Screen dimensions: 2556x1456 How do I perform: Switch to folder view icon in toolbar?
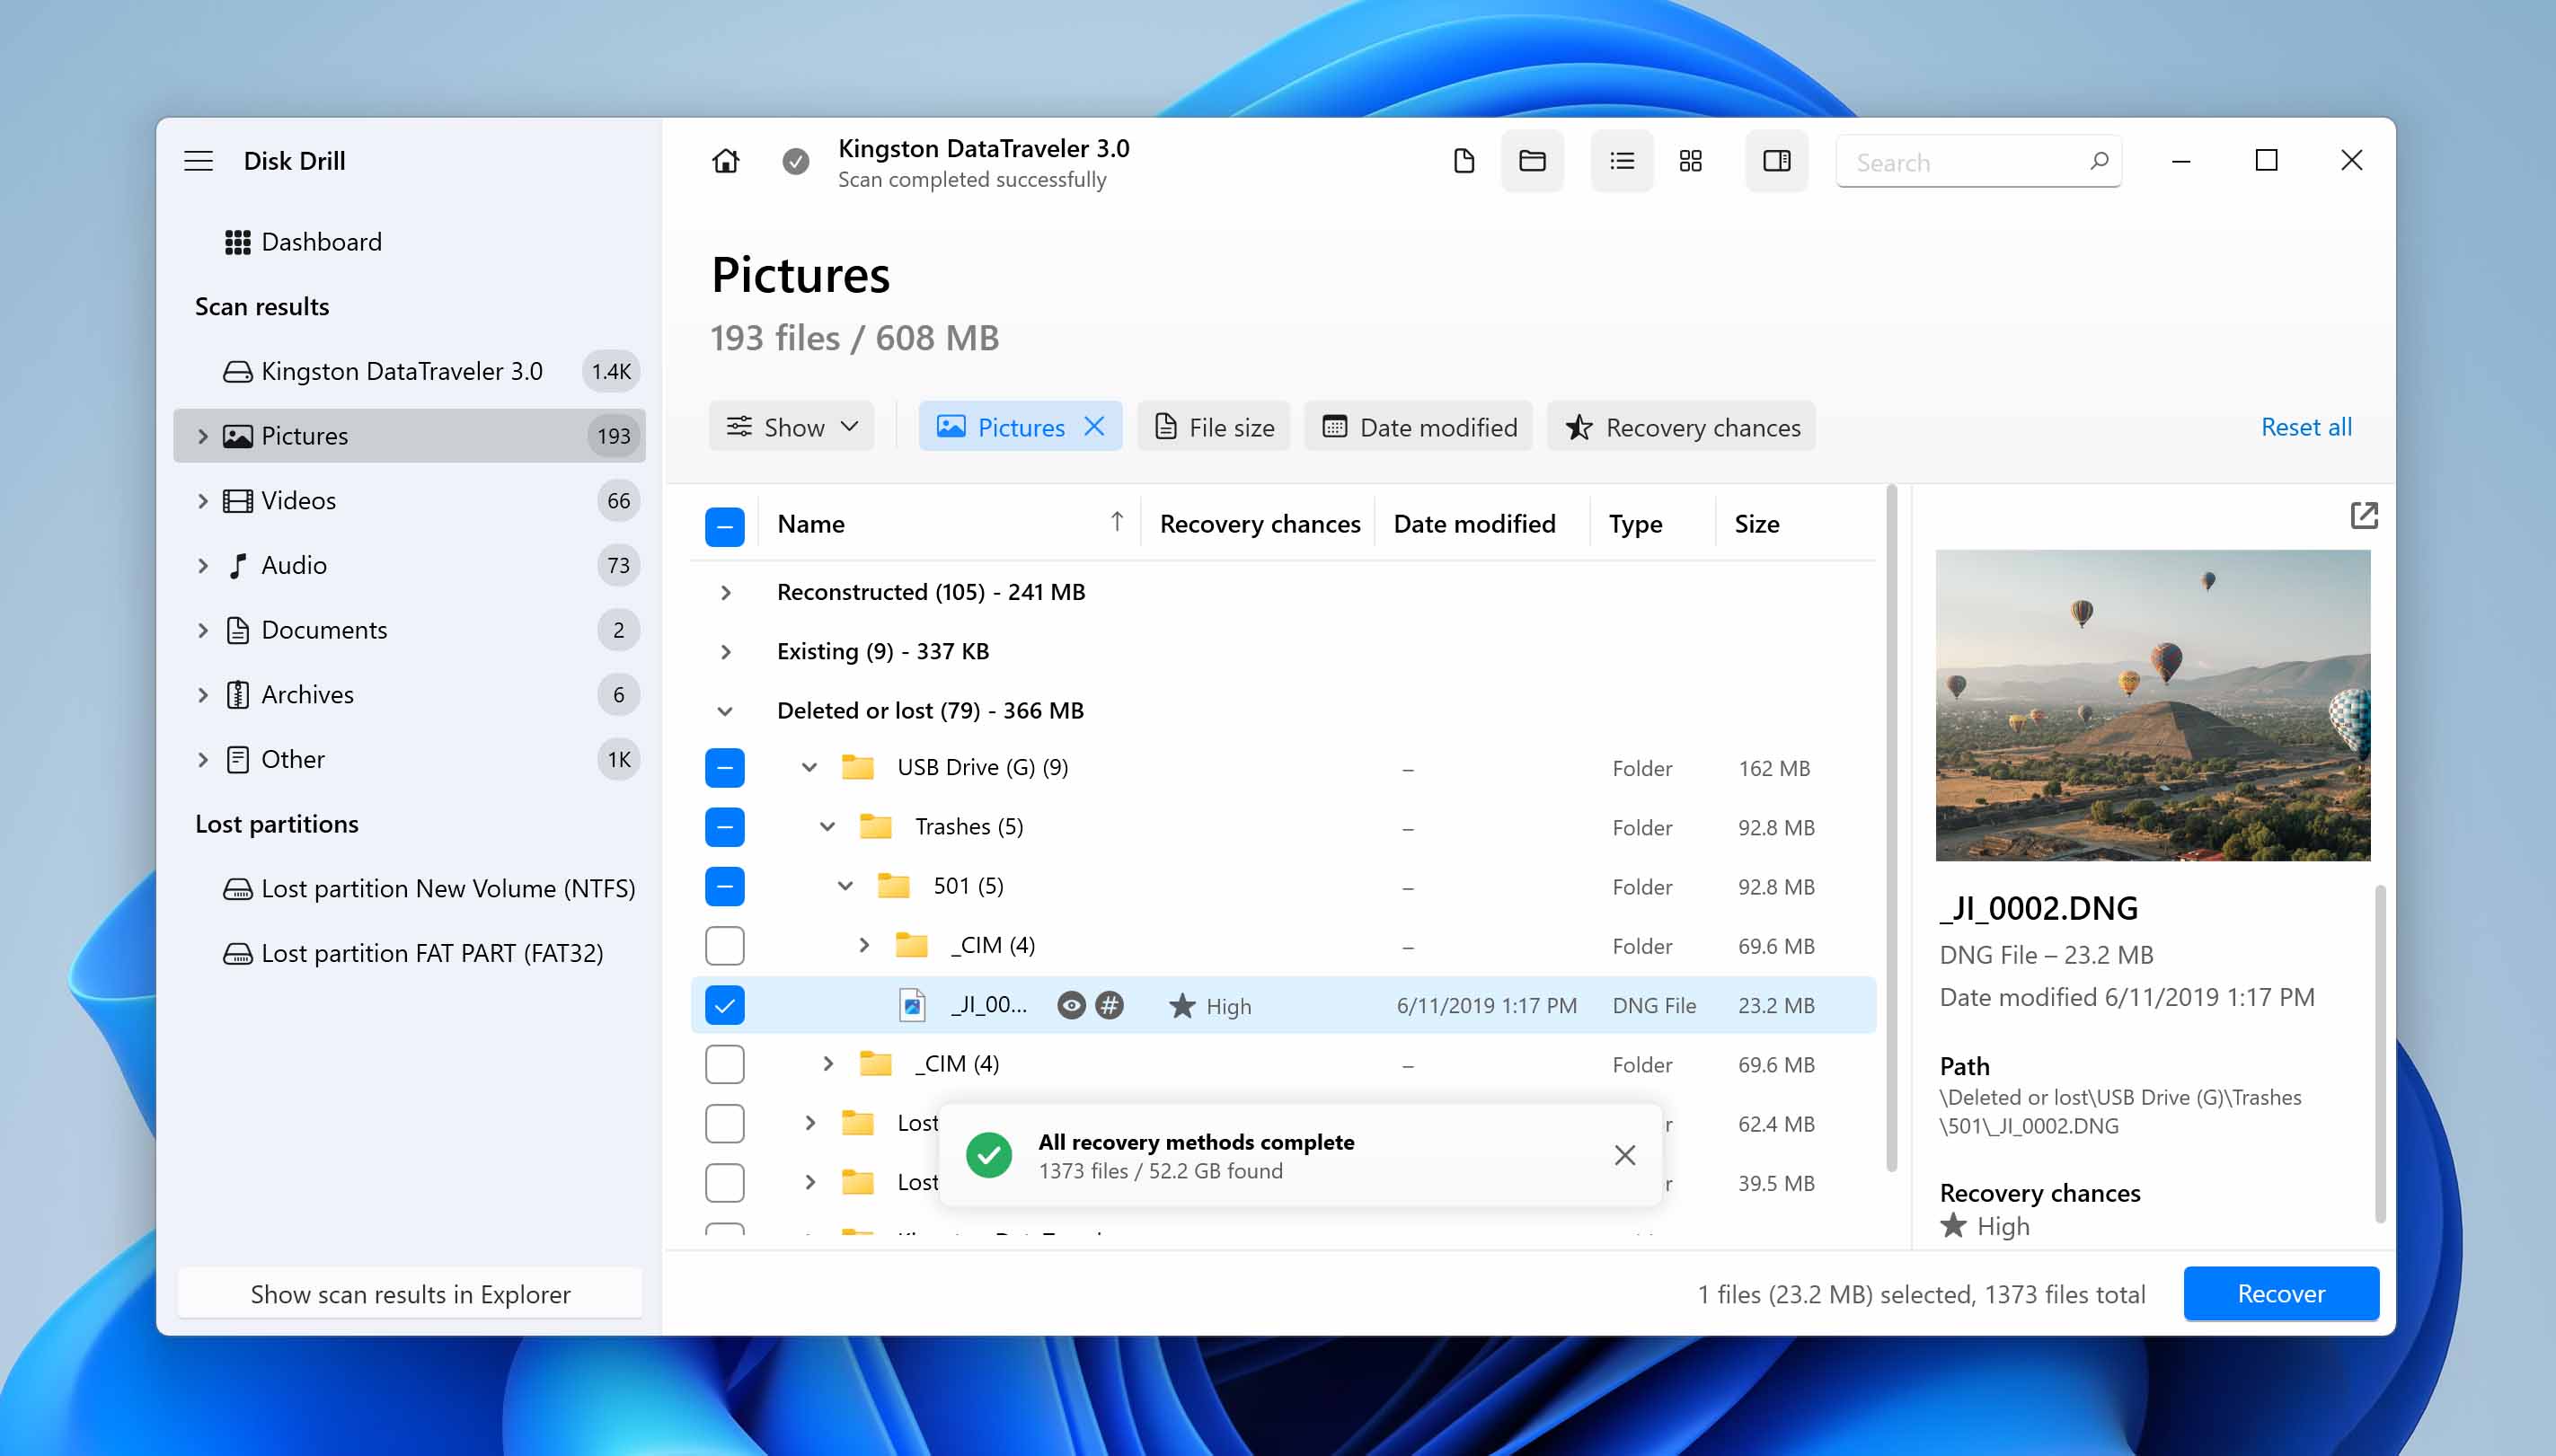(1532, 161)
